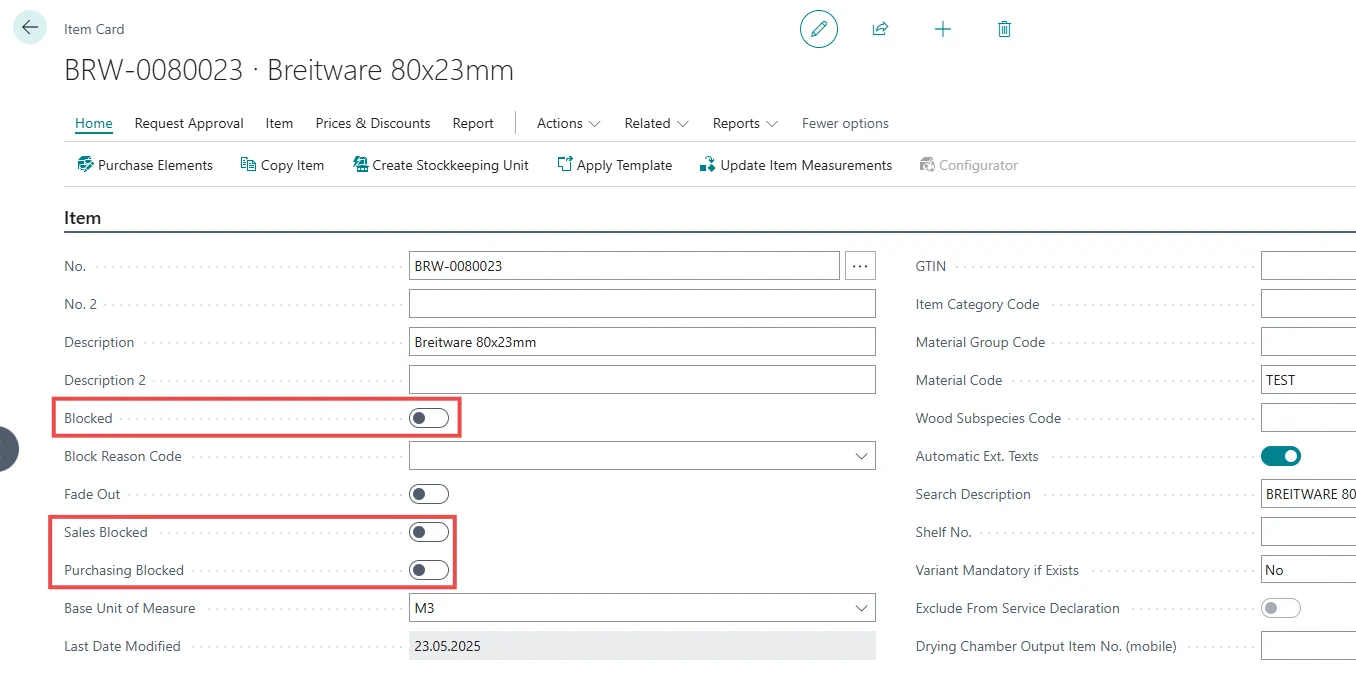Click into the Description 2 field
Image resolution: width=1356 pixels, height=691 pixels.
[641, 380]
